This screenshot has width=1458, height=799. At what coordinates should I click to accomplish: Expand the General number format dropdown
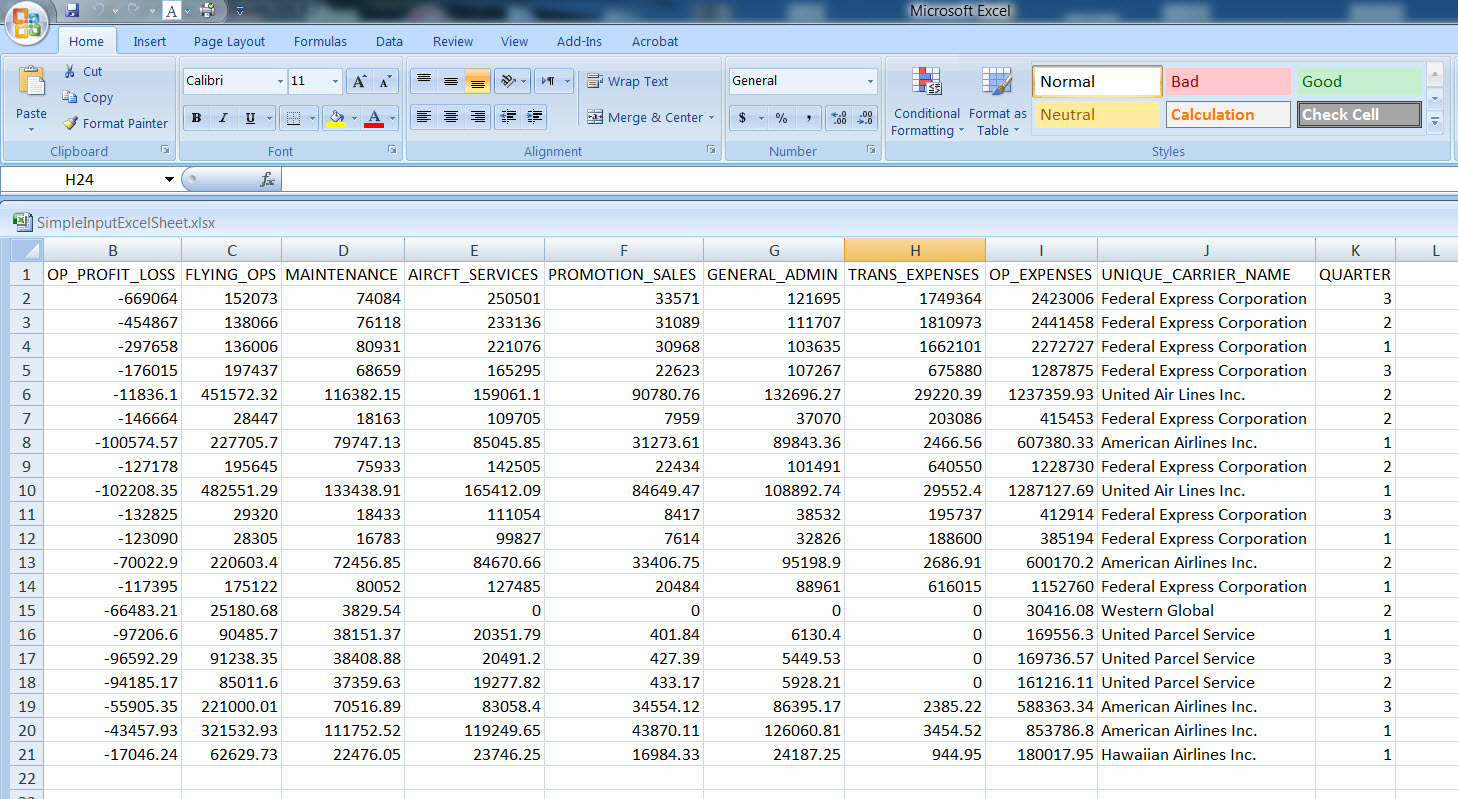tap(869, 81)
